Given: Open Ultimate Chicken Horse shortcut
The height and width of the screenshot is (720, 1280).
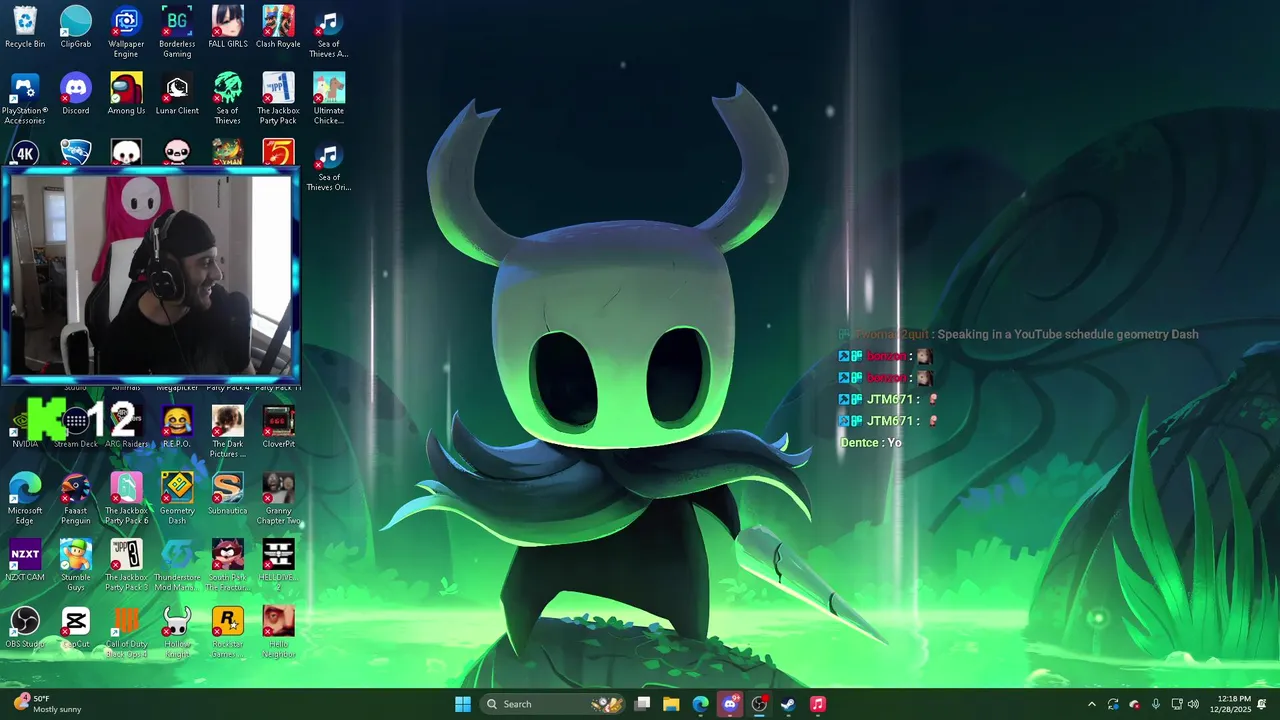Looking at the screenshot, I should point(329,99).
